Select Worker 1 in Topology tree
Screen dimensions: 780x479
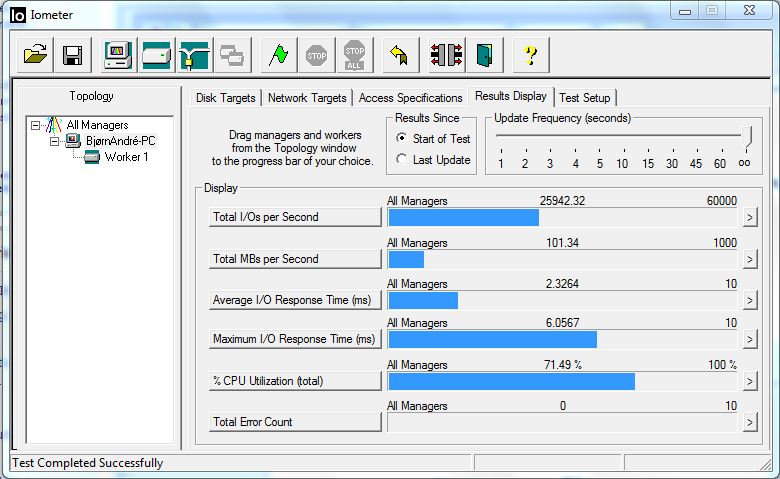pyautogui.click(x=126, y=157)
